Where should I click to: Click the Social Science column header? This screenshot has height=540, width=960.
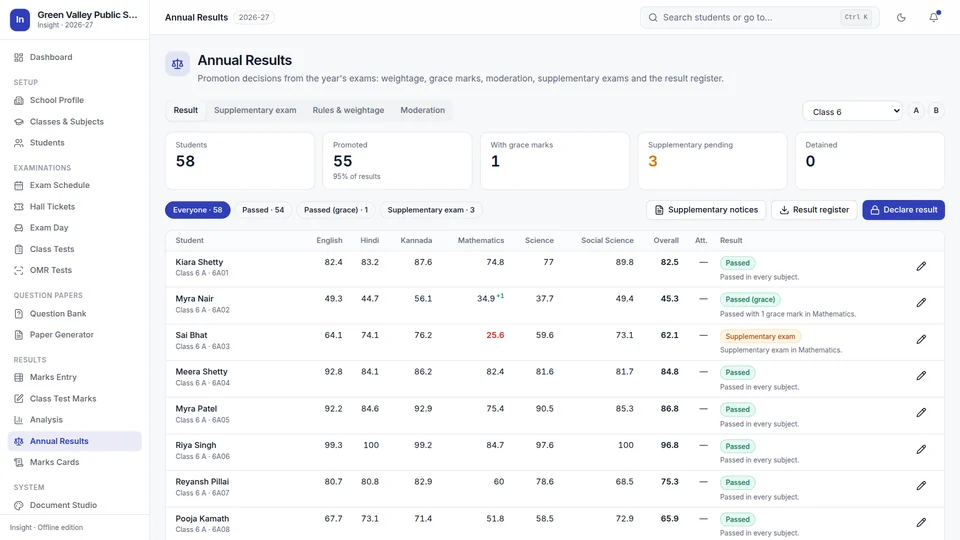[x=607, y=241]
